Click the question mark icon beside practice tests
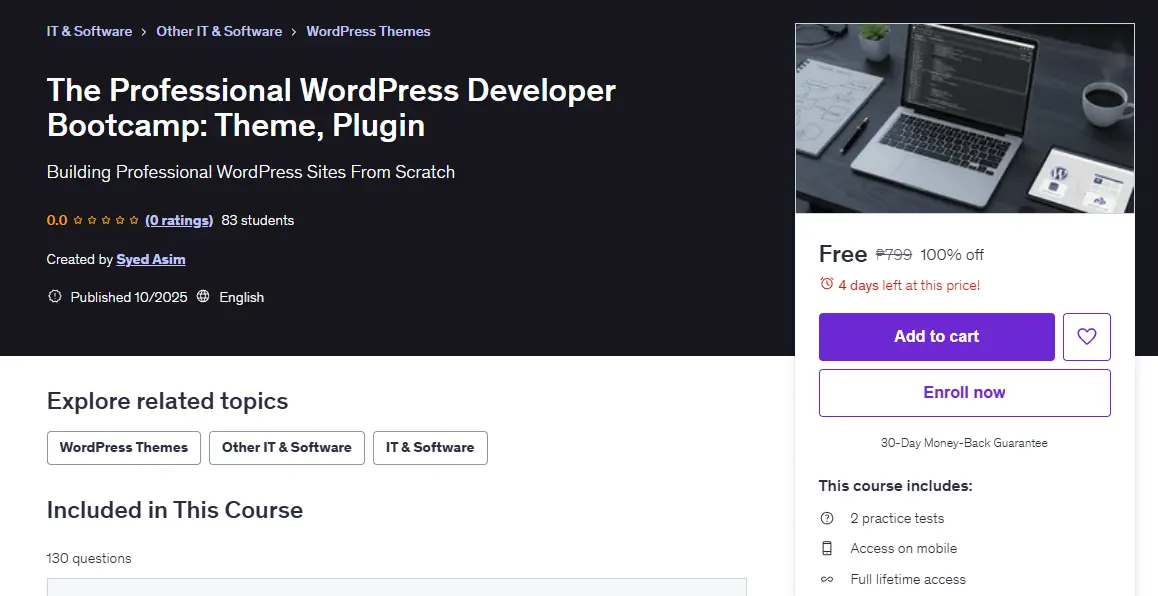Screen dimensions: 1158x596 pos(827,518)
